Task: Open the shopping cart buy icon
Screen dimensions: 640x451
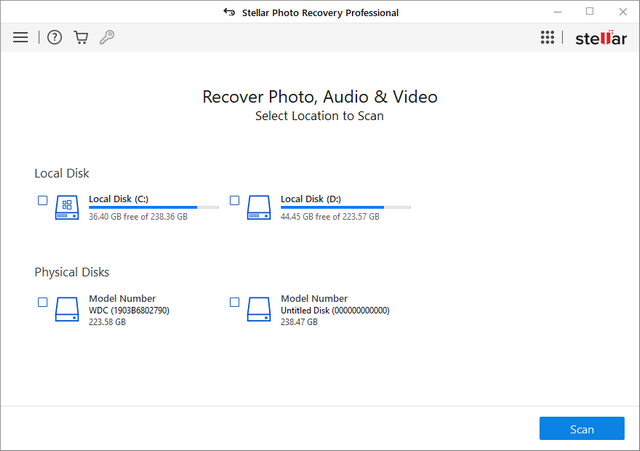Action: point(81,37)
